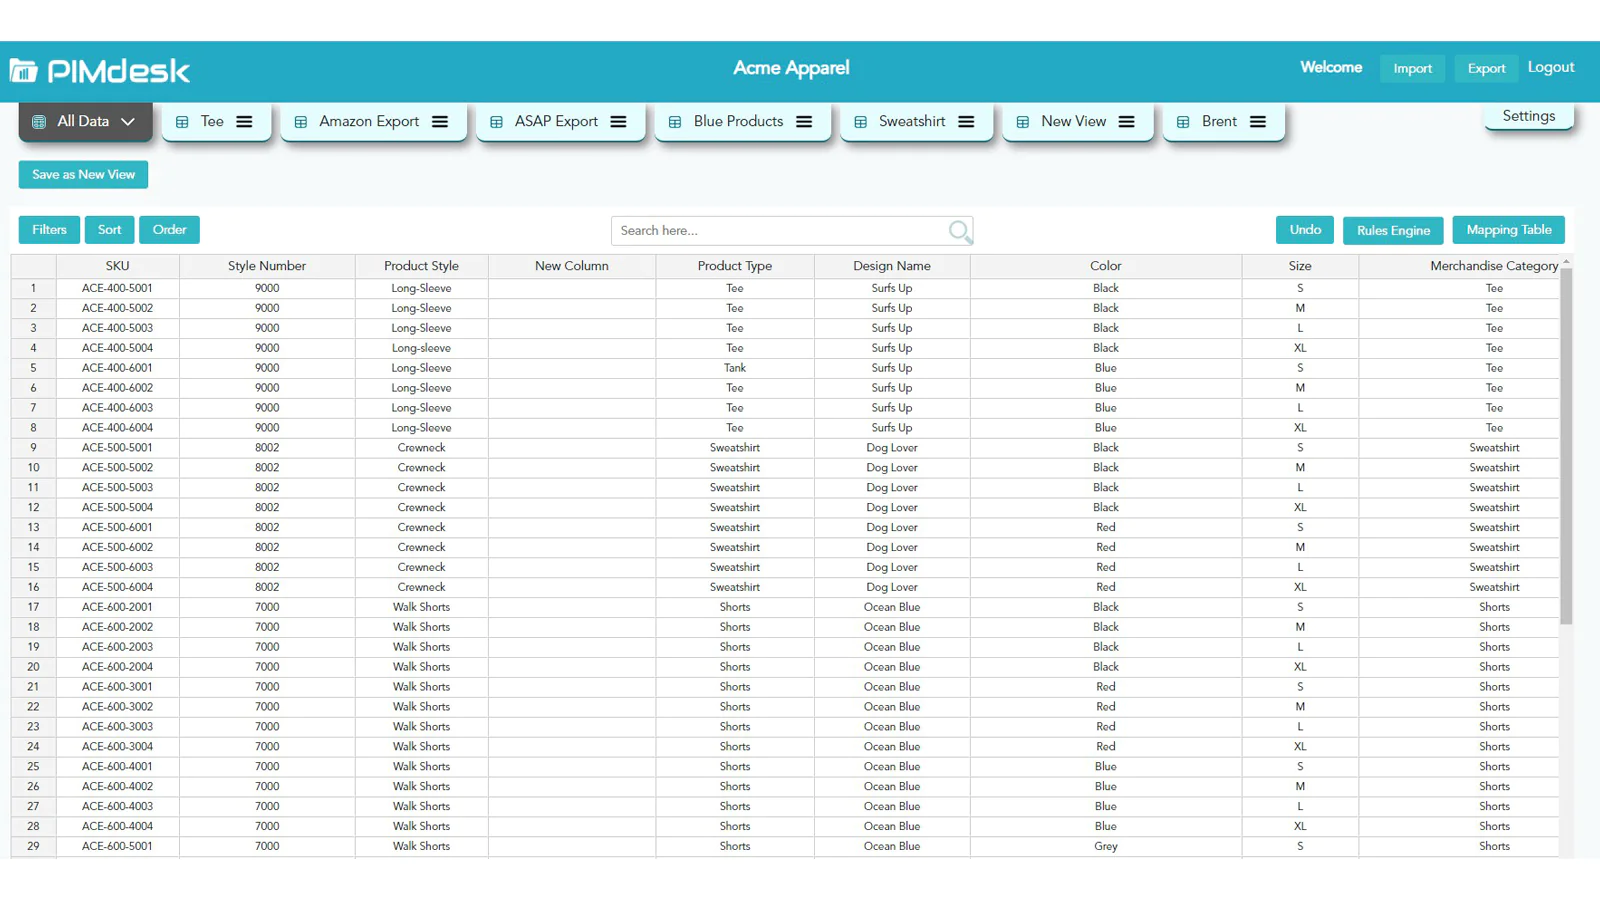
Task: Select the SKU column header
Action: pyautogui.click(x=117, y=266)
